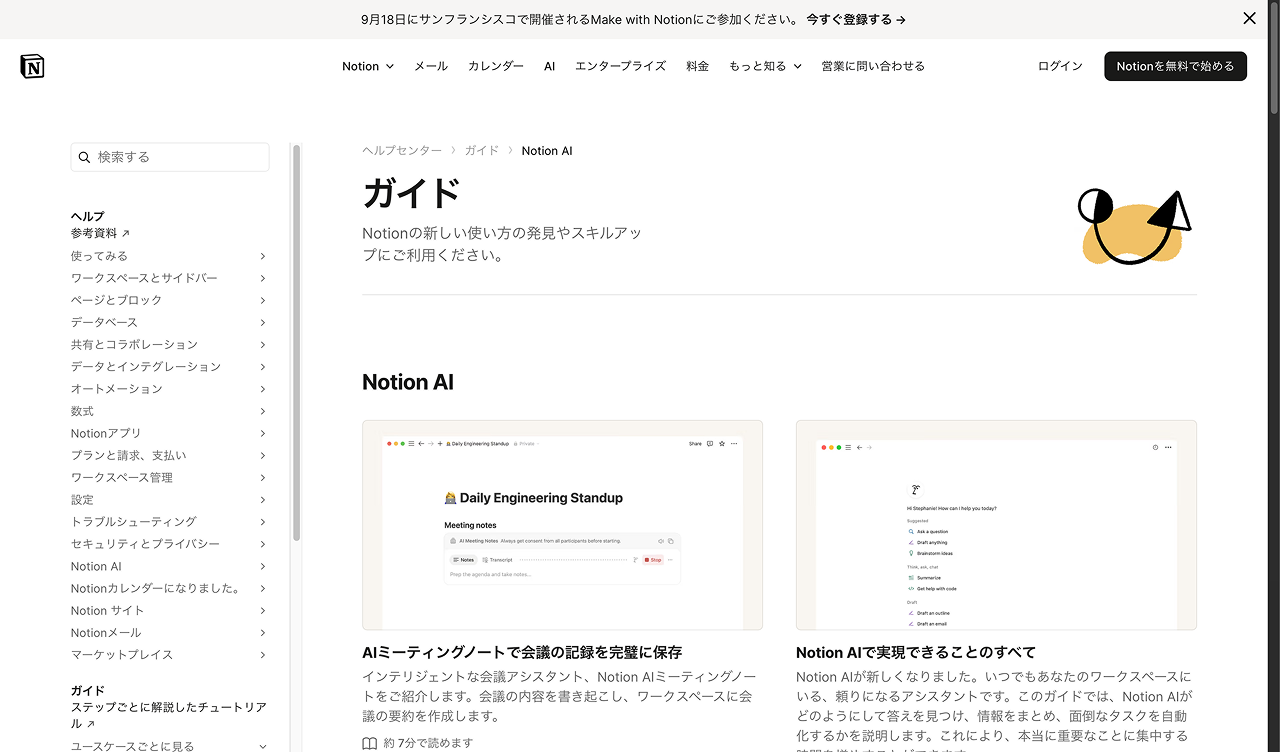Expand ワークスペースとサイドバー chevron

point(263,278)
